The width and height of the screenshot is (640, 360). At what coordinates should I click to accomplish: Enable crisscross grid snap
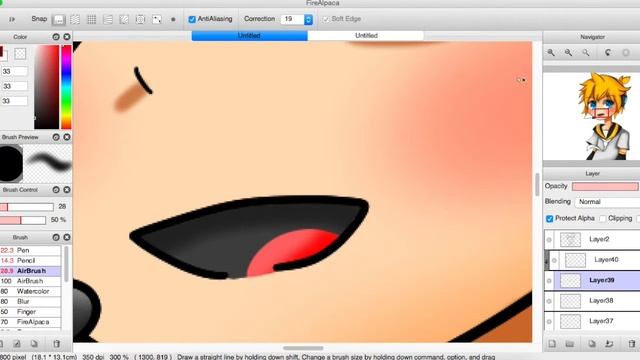click(91, 19)
